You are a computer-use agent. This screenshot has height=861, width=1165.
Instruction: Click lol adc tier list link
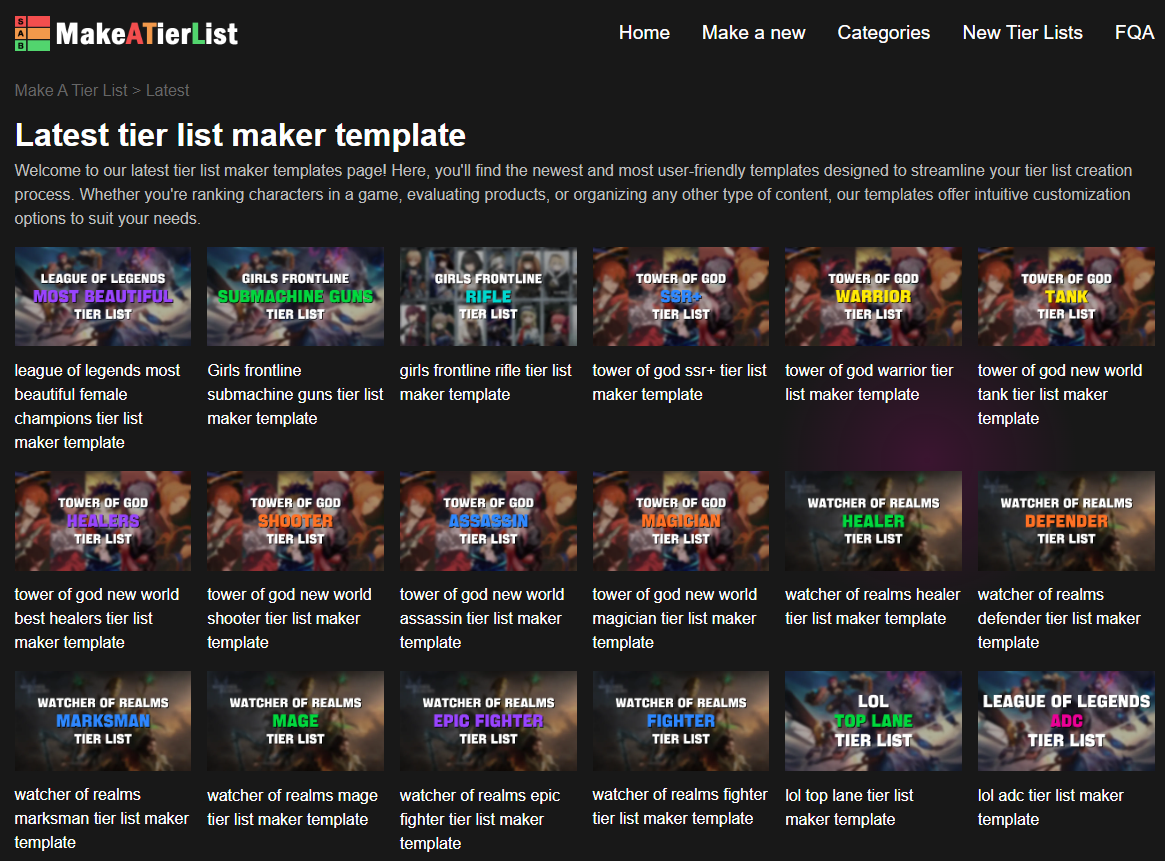[x=1051, y=807]
